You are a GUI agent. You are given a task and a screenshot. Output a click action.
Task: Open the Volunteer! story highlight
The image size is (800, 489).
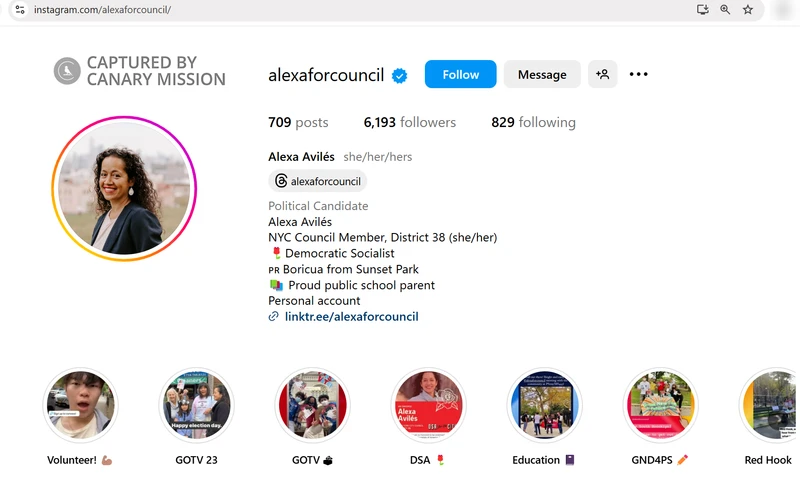(x=80, y=405)
